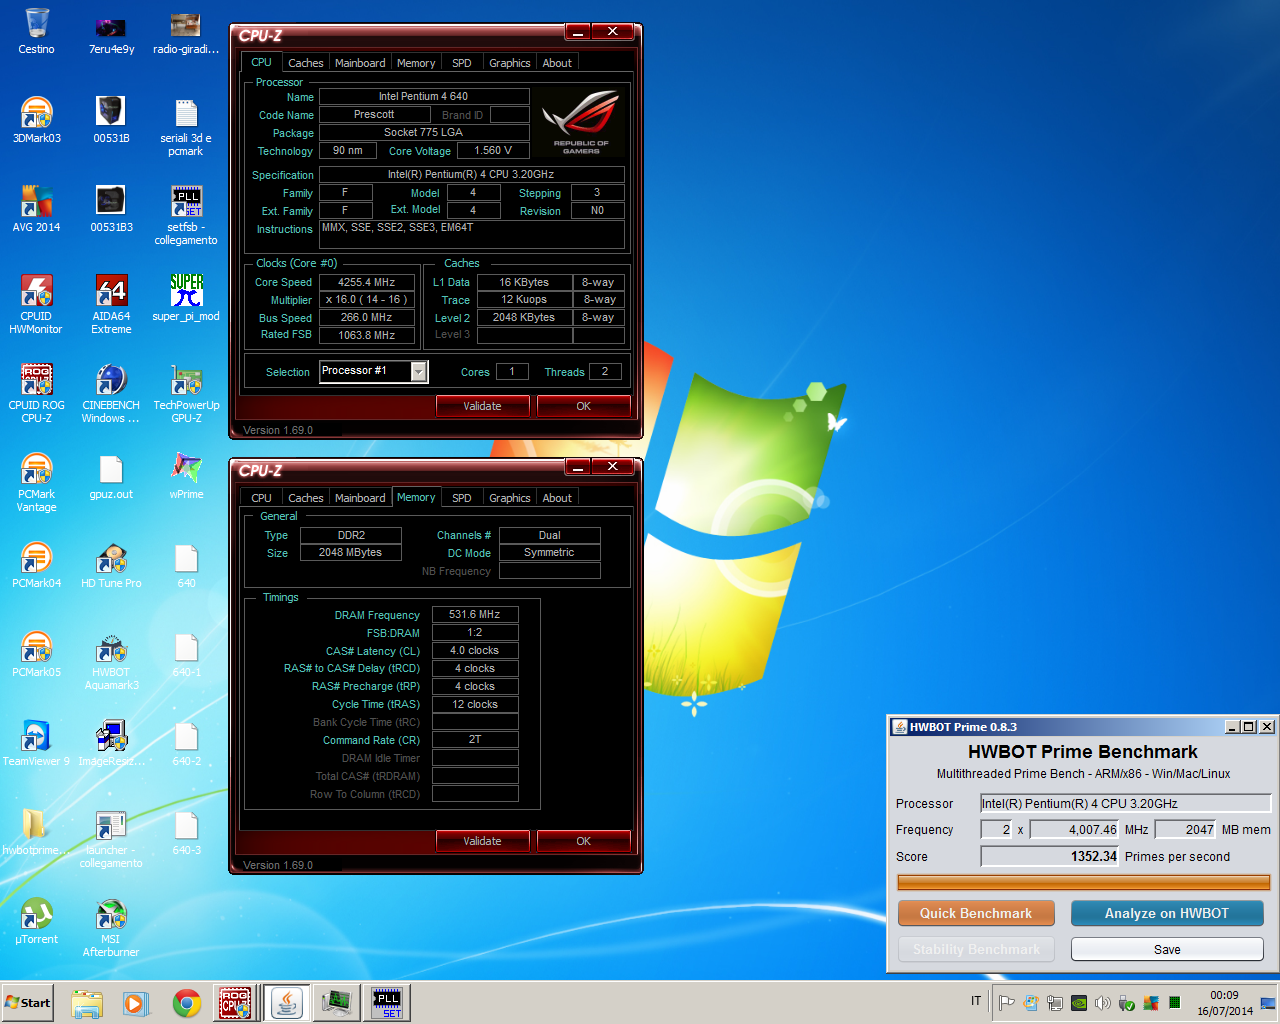Start the Quick Benchmark in HWBOT Prime

pos(976,913)
